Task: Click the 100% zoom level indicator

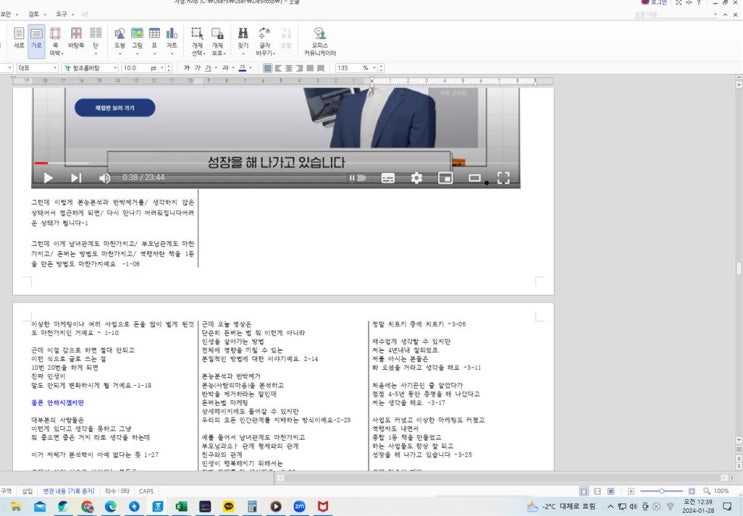Action: pos(721,491)
